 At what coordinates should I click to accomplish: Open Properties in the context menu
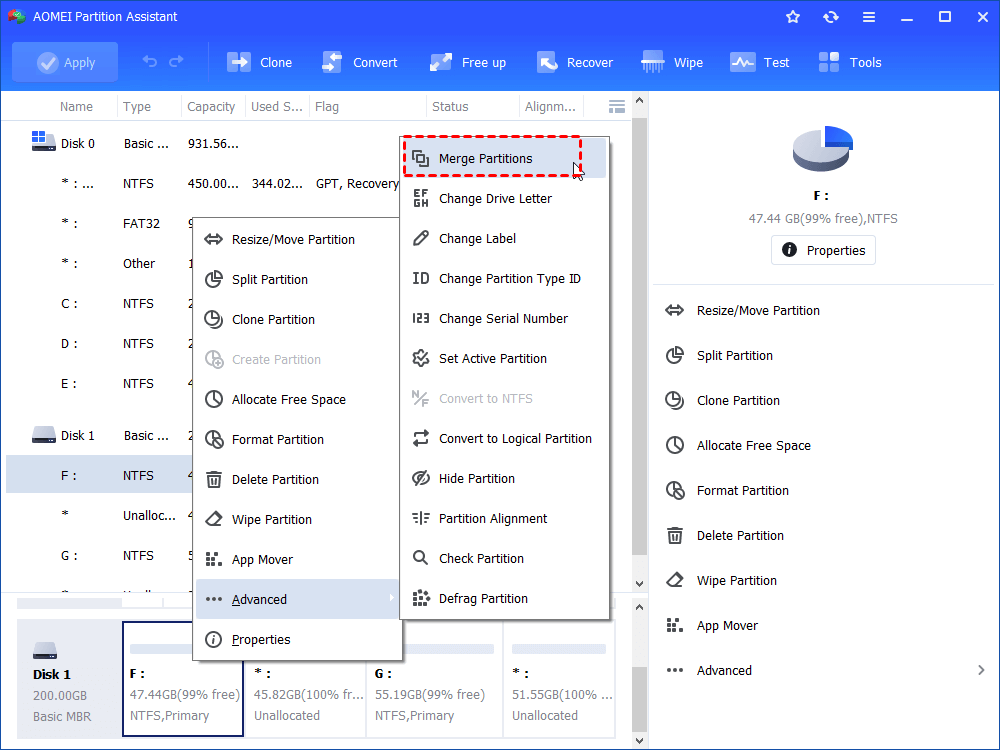point(297,639)
